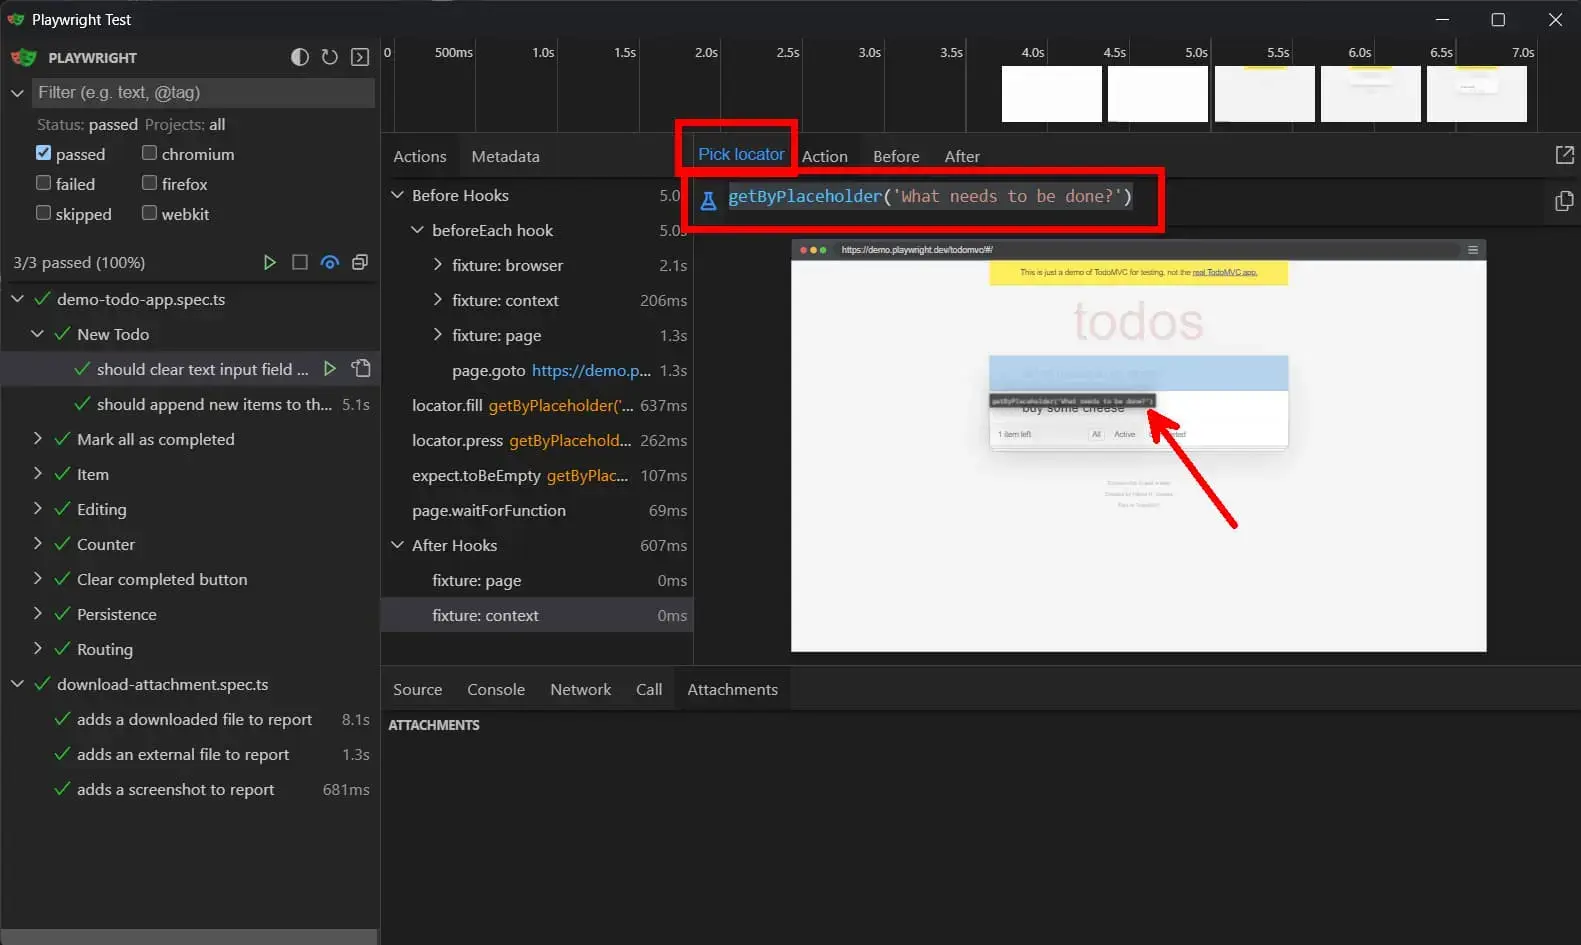Open snapshot browser menu hamburger icon
This screenshot has height=945, width=1581.
(1473, 250)
